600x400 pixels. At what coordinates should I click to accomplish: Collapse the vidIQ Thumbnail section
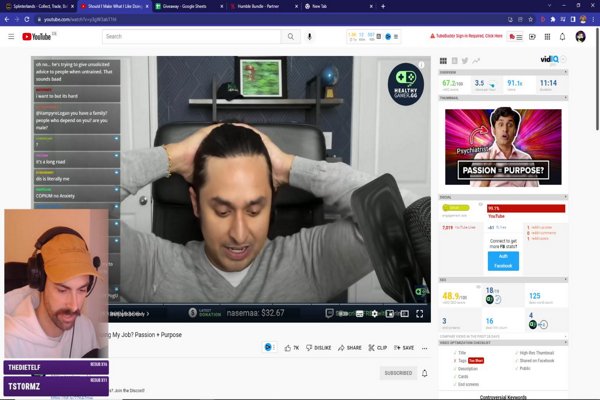coord(565,98)
